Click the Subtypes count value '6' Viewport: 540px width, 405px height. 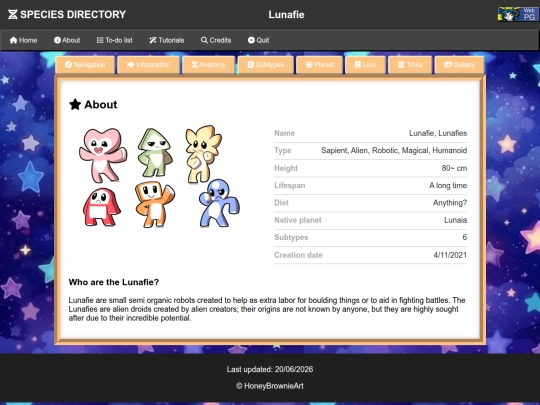(465, 237)
